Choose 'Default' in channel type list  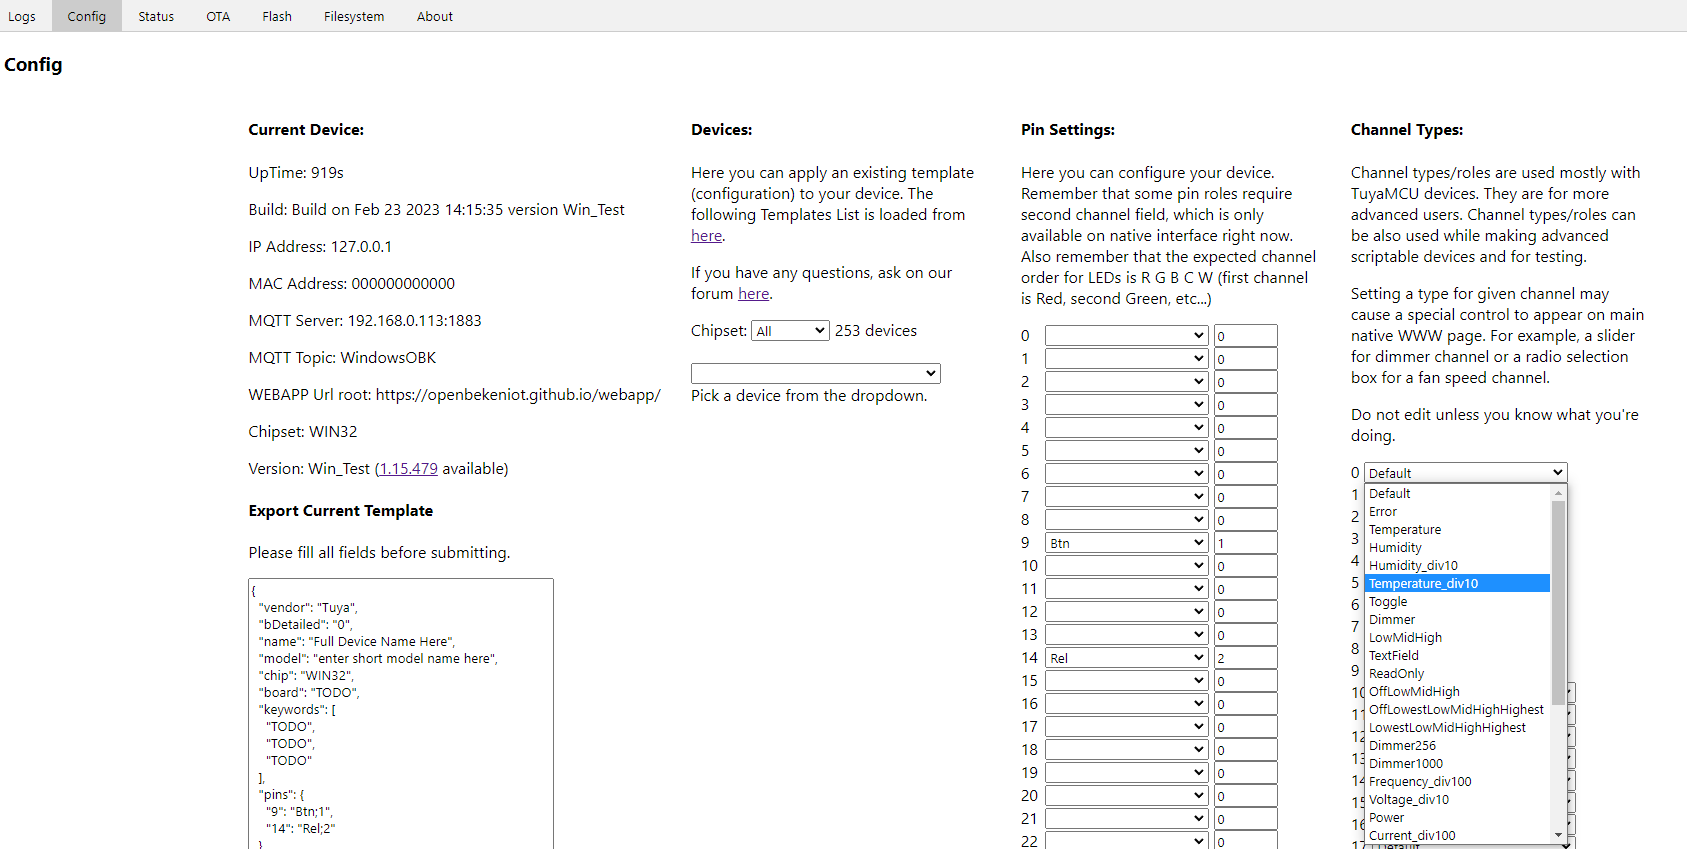(x=1458, y=494)
